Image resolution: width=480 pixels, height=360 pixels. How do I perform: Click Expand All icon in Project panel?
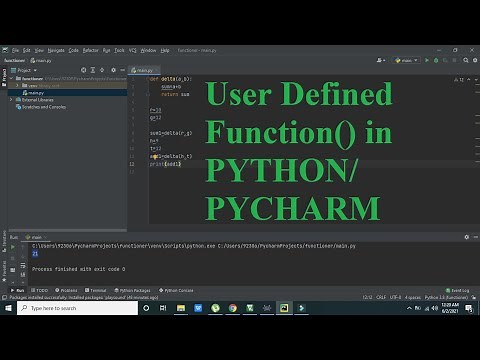tap(93, 70)
